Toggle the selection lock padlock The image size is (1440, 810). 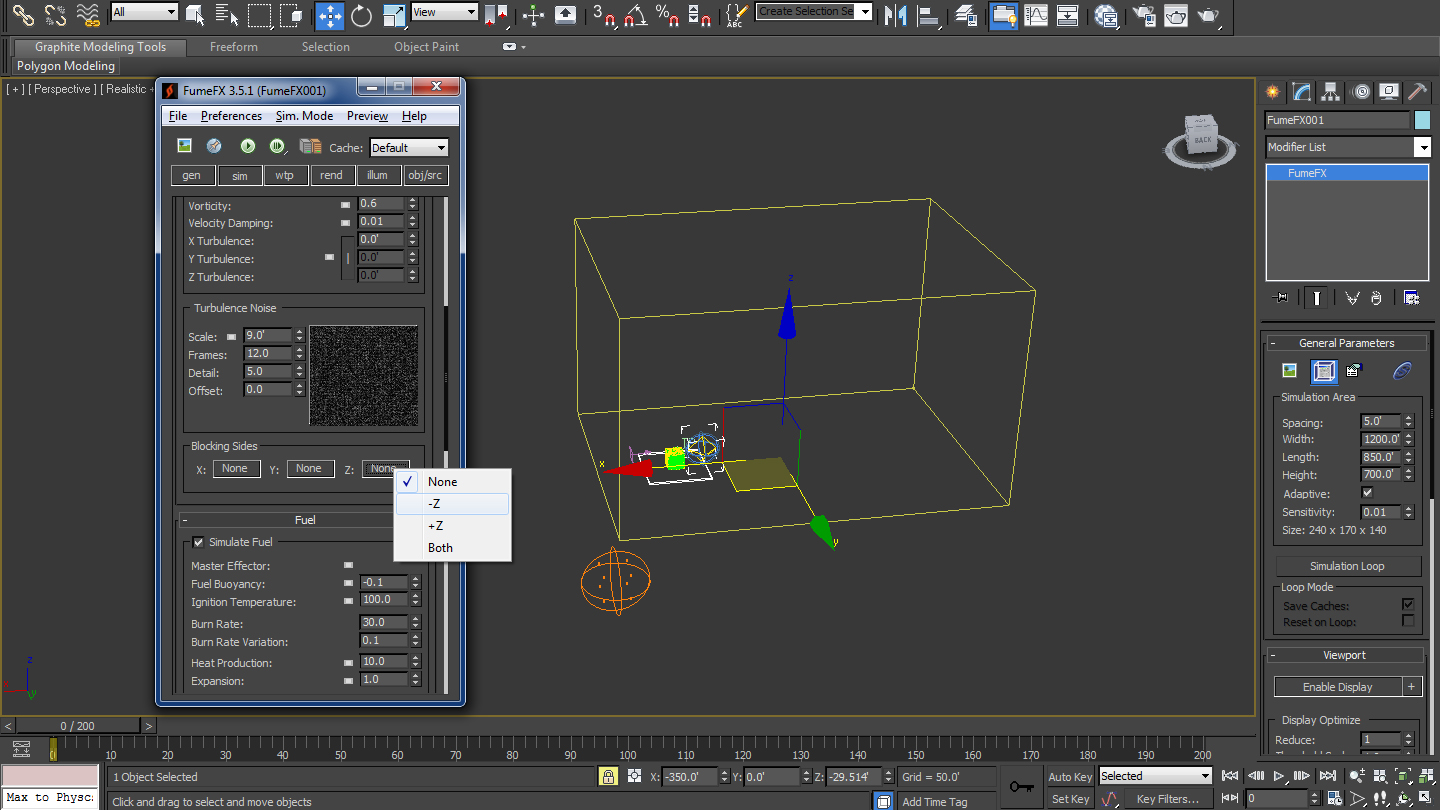click(x=607, y=776)
